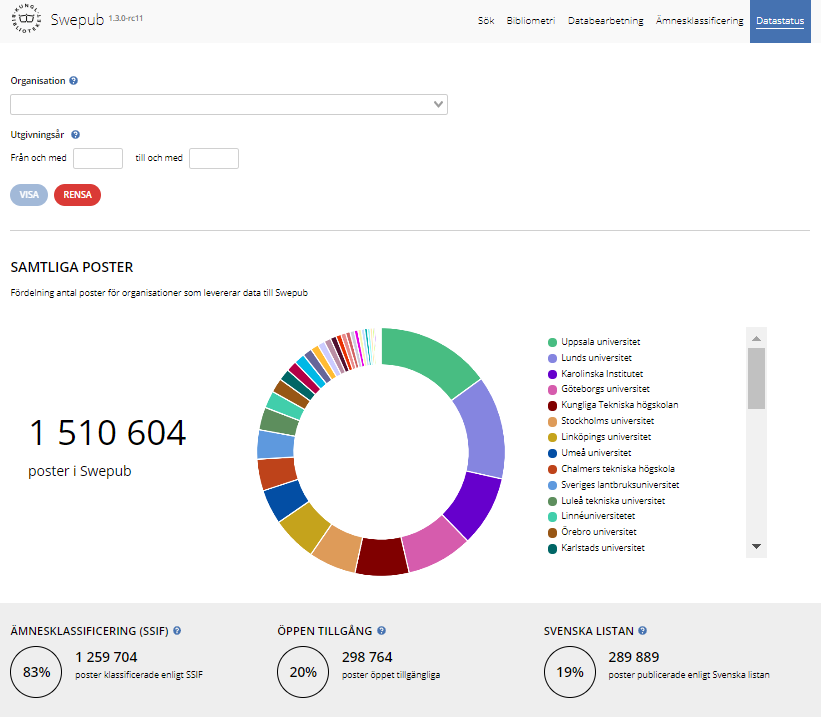Click the SAMTLIGA POSTER heading
This screenshot has height=719, width=821.
tap(72, 268)
